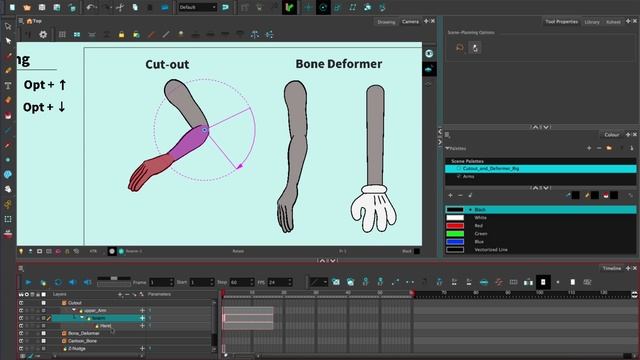The height and width of the screenshot is (360, 640).
Task: Toggle the playback Loop icon
Action: click(x=58, y=282)
